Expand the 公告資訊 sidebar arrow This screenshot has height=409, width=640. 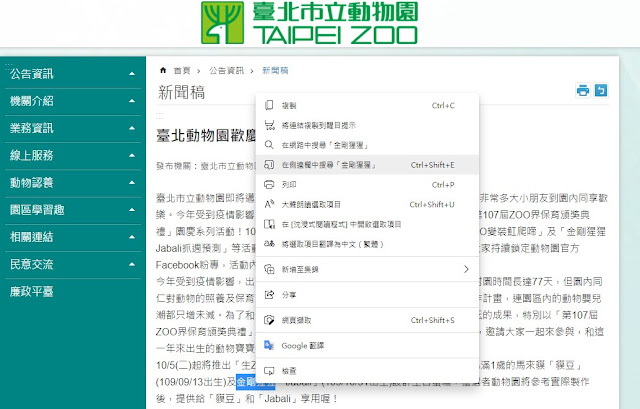coord(131,74)
